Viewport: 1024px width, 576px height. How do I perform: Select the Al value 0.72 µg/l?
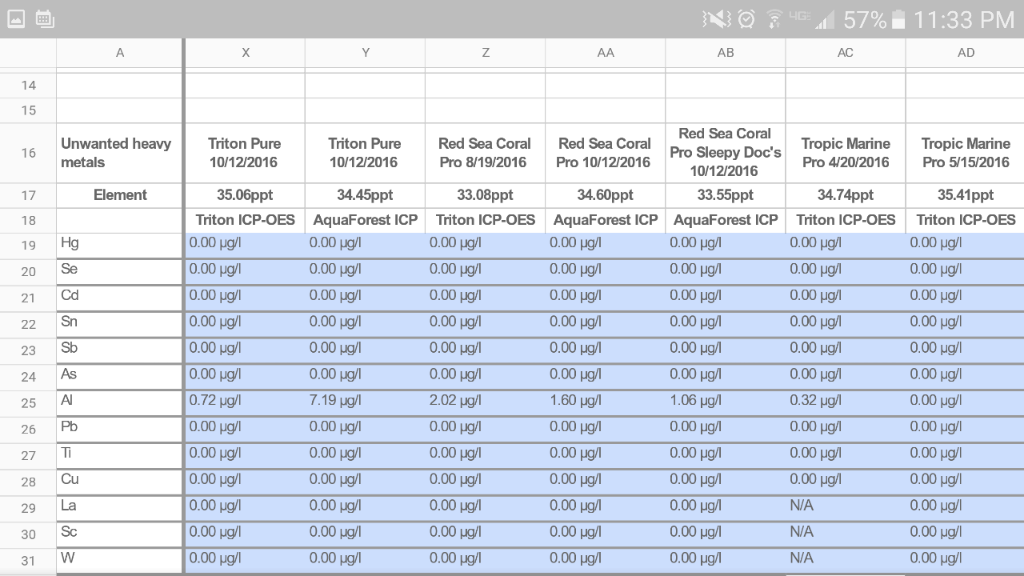[246, 401]
